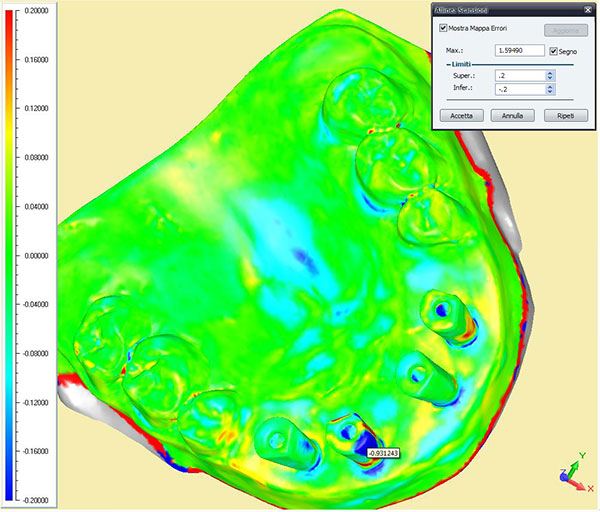Click the red top of color scale
Viewport: 600px width, 512px height.
10,17
